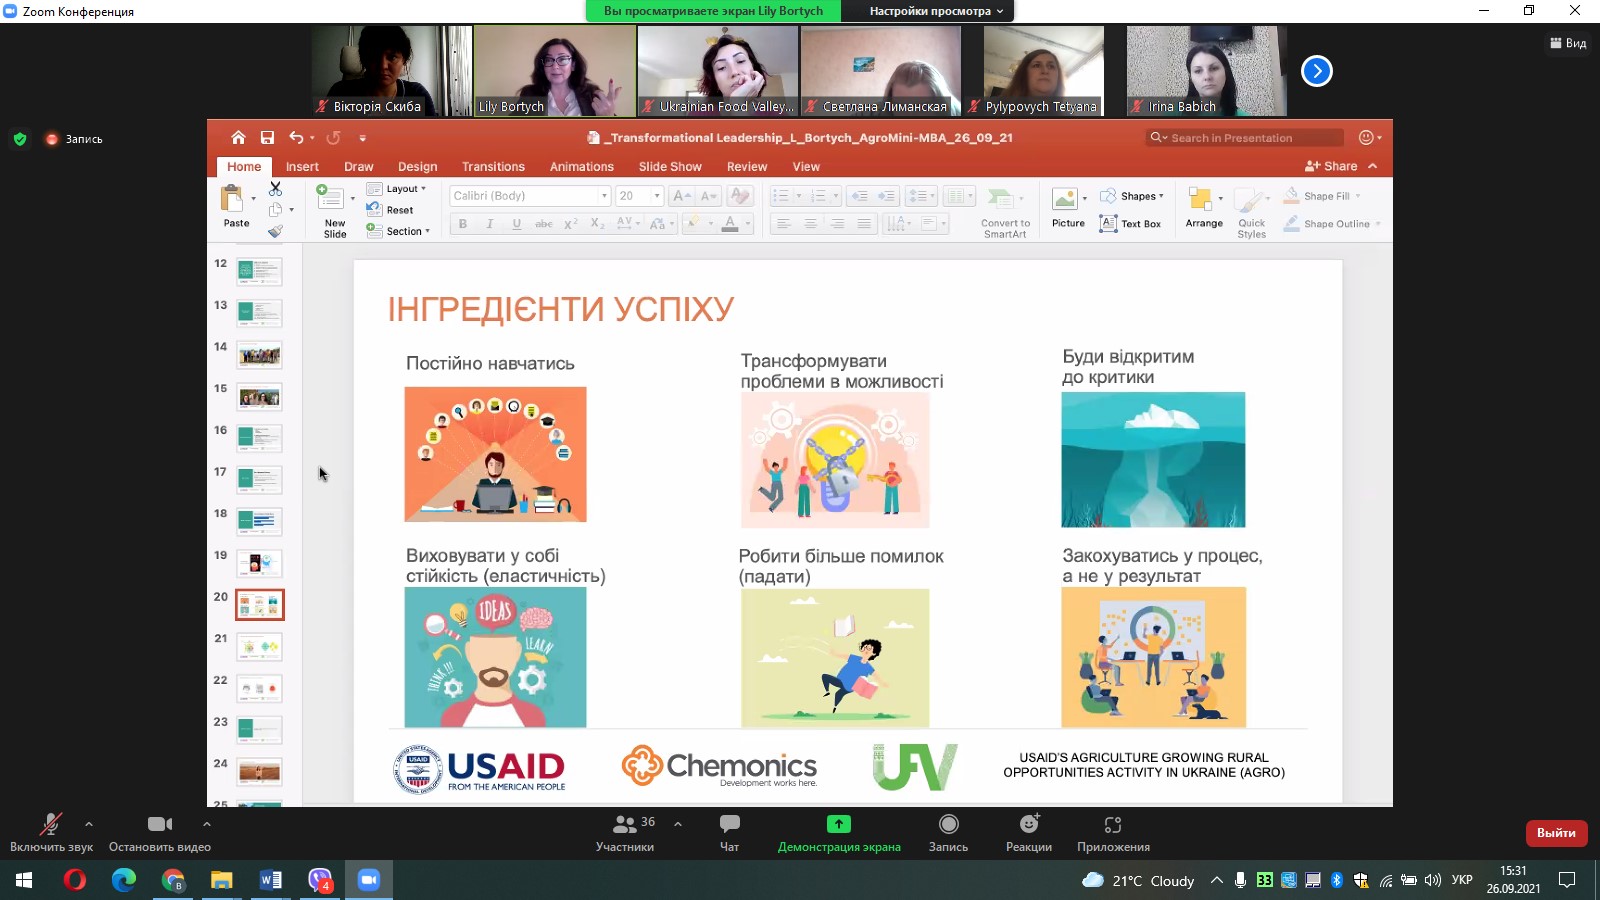Switch to the Insert tab
This screenshot has width=1600, height=900.
tap(302, 167)
